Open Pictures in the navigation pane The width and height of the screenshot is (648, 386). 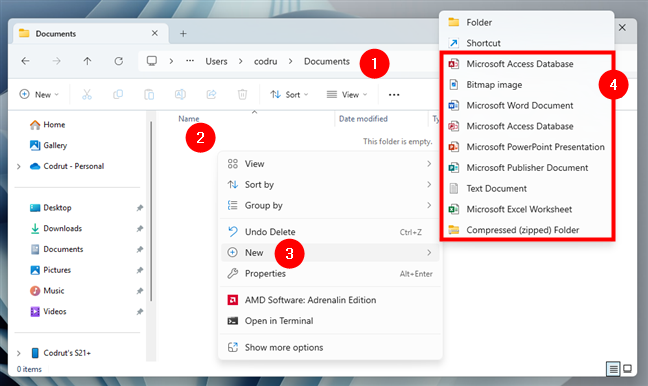pos(50,270)
